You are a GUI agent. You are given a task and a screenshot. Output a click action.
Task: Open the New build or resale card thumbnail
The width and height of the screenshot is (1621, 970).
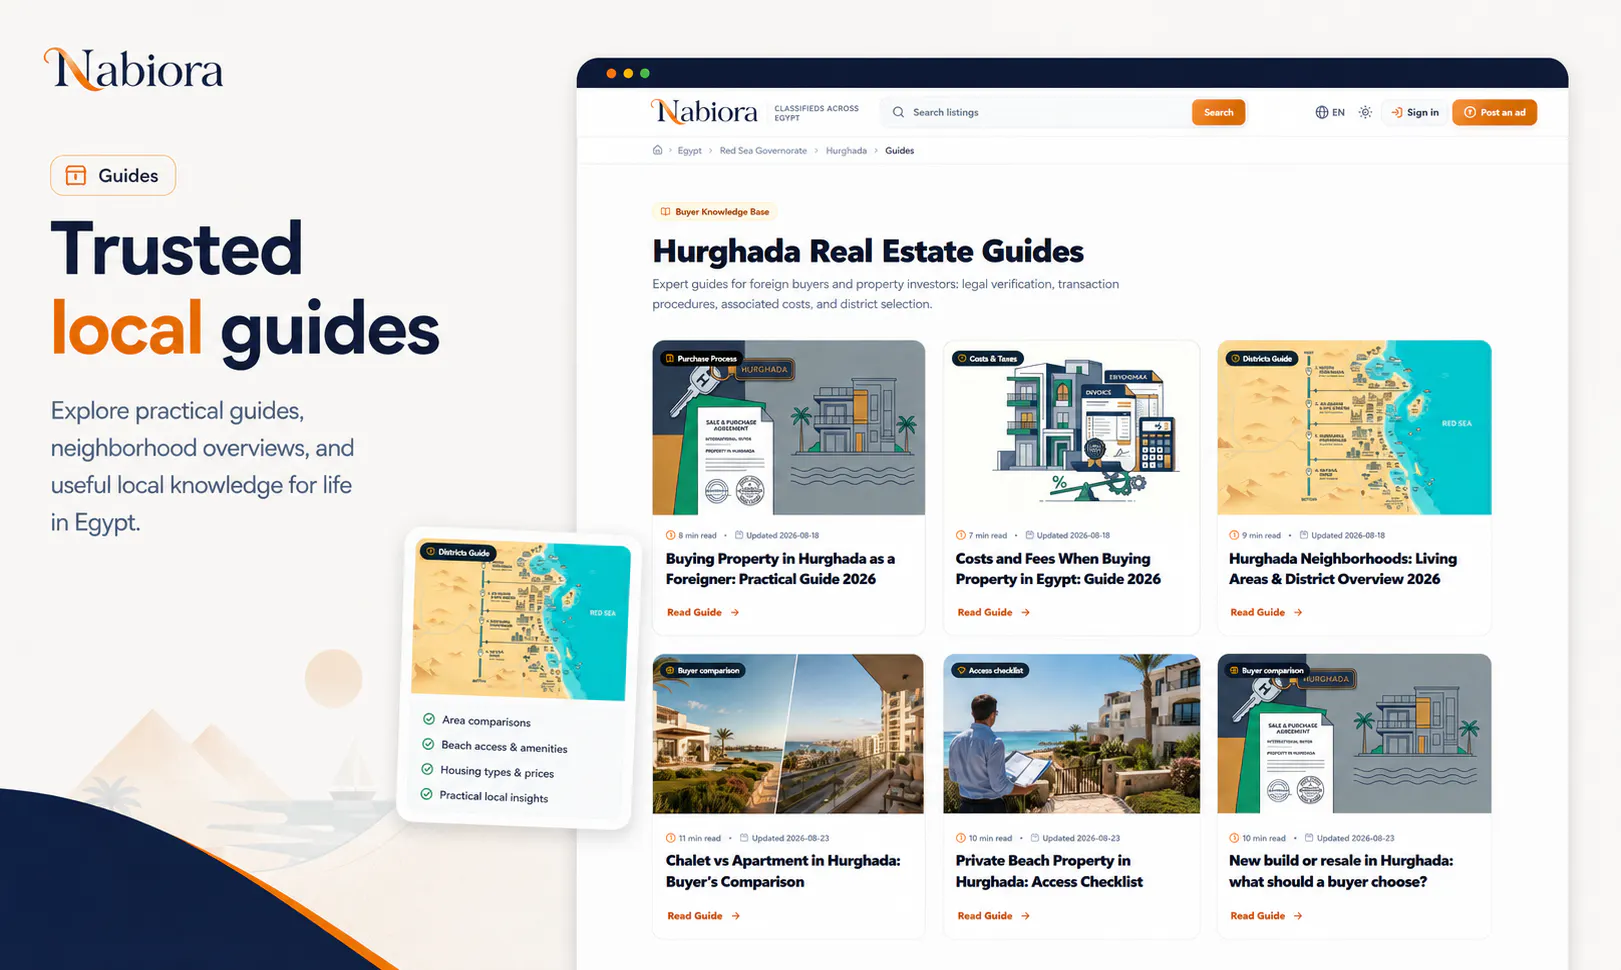tap(1354, 734)
